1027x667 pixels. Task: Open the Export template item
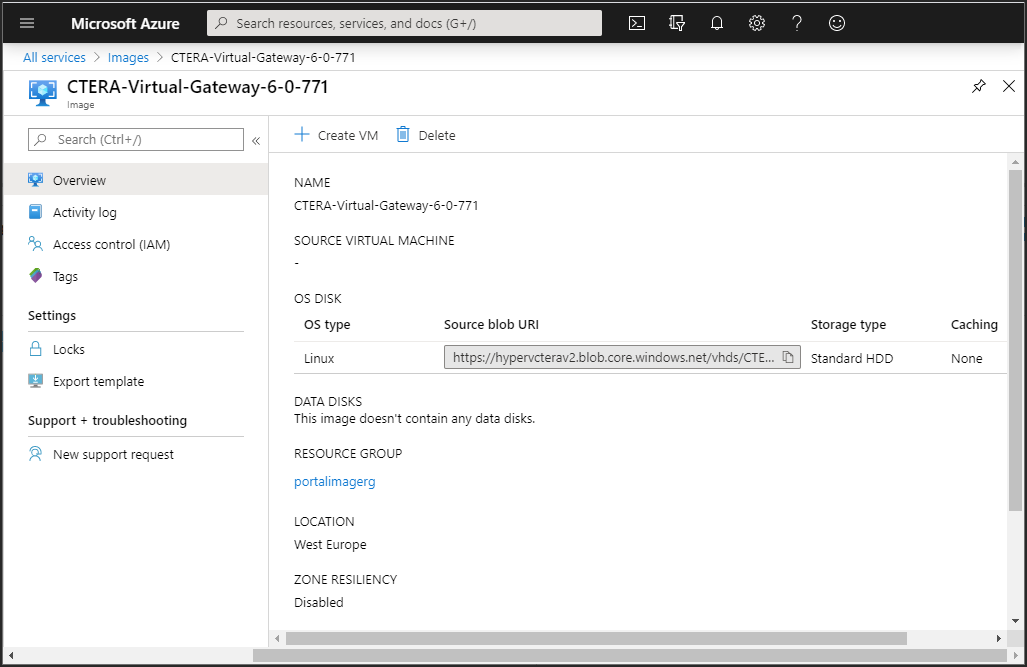136,381
